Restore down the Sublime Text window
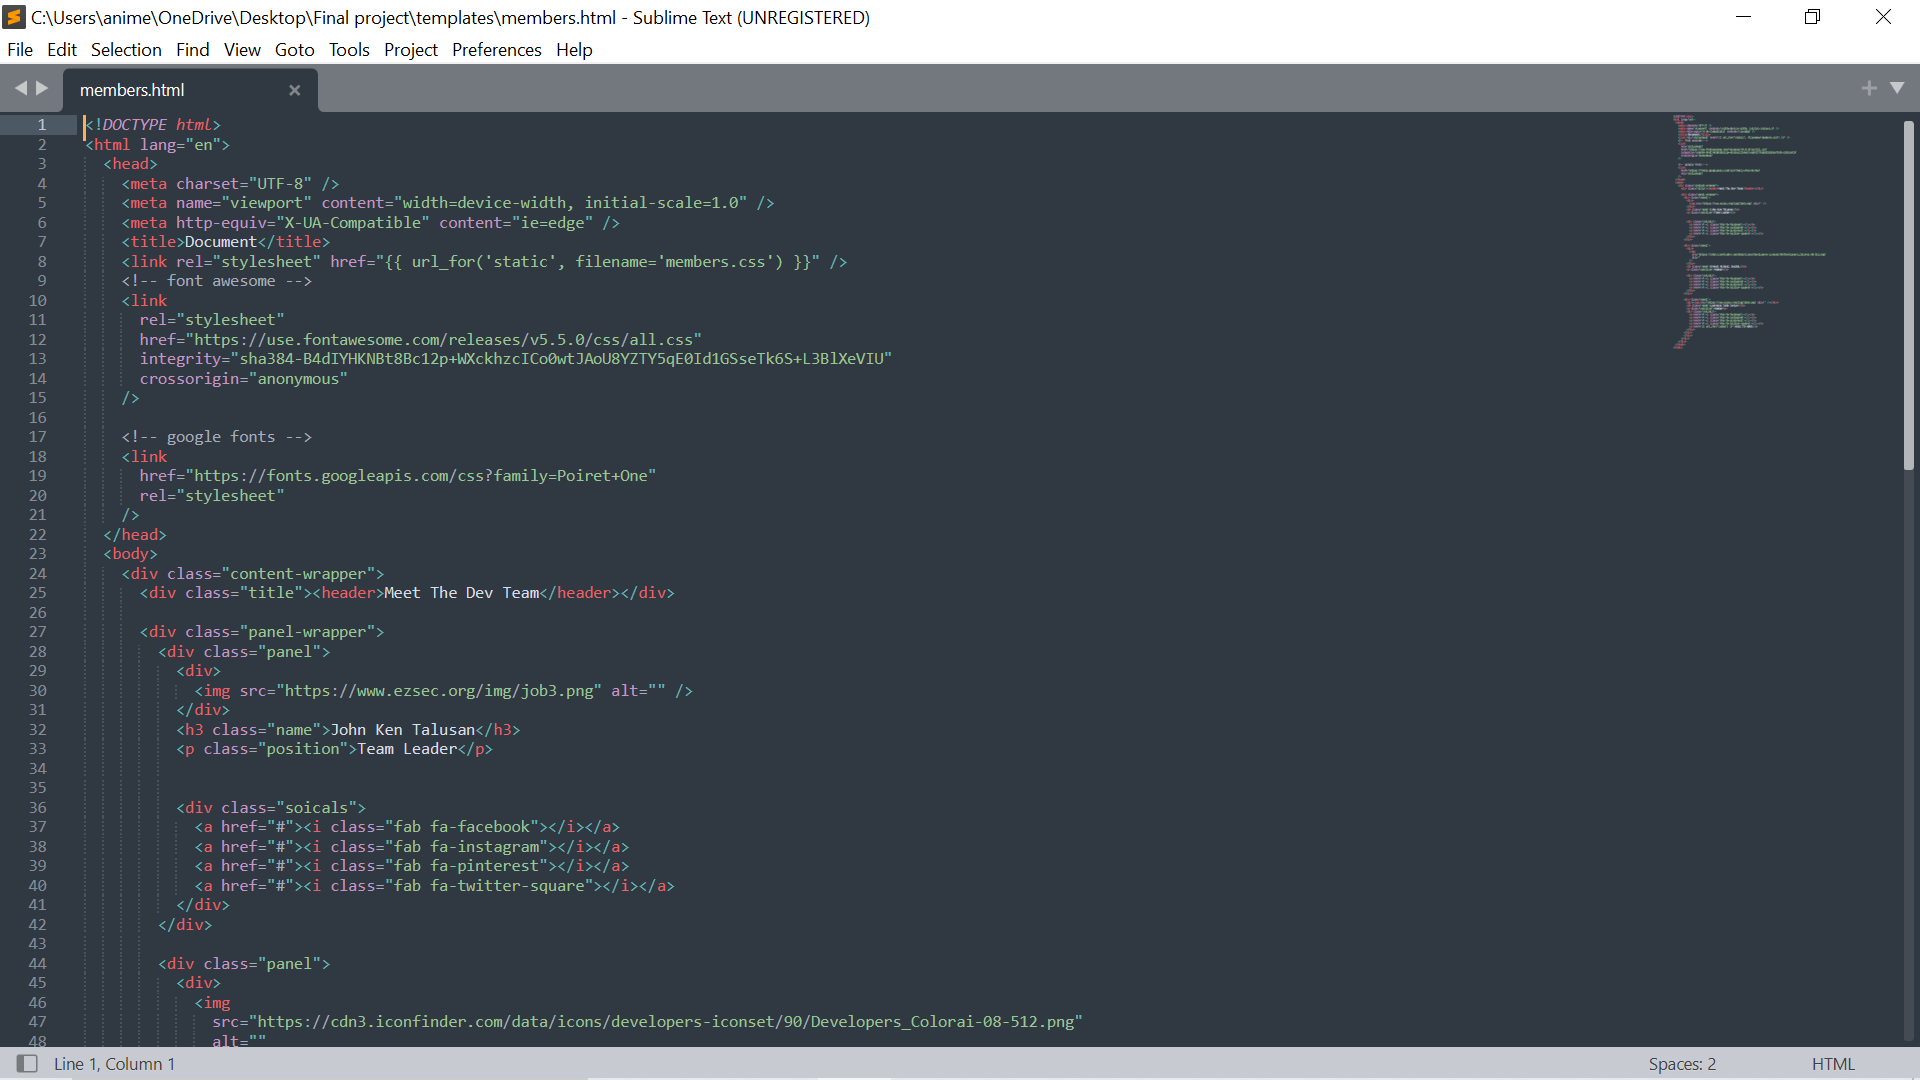The image size is (1920, 1080). (1812, 17)
